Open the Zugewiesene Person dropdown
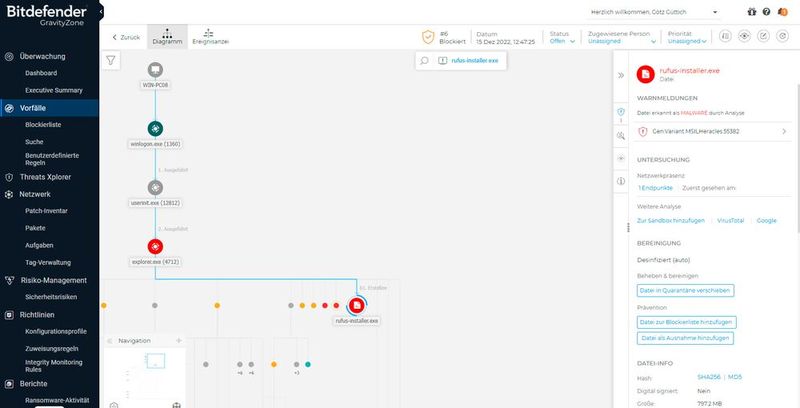Screen dimensions: 800x408 point(622,41)
